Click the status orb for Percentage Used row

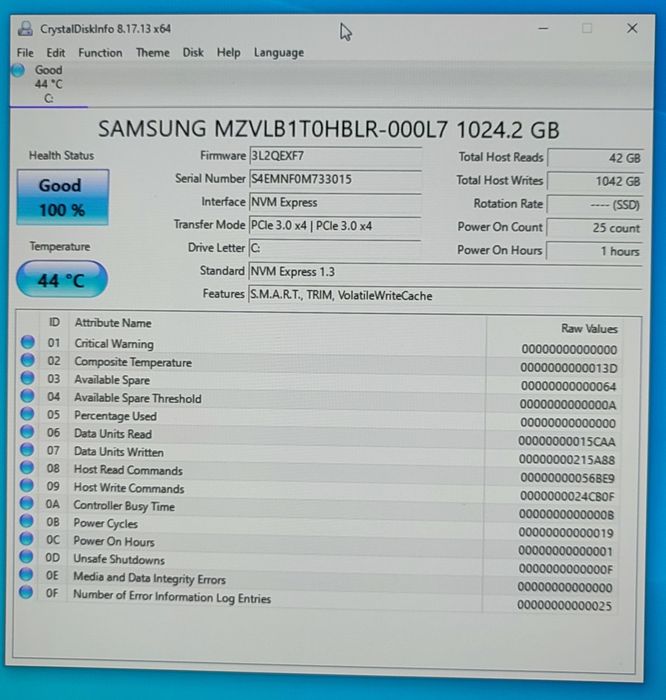(x=27, y=414)
